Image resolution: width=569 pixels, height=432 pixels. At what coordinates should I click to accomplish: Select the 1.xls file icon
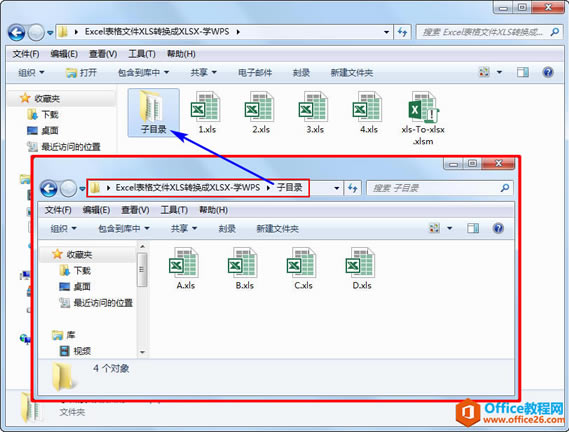(x=206, y=112)
